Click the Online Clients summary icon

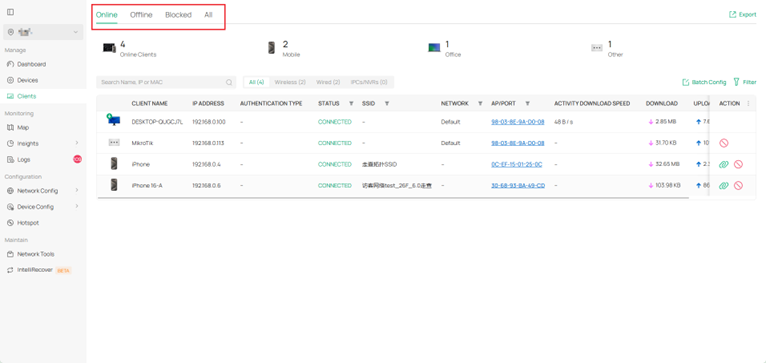pyautogui.click(x=109, y=47)
